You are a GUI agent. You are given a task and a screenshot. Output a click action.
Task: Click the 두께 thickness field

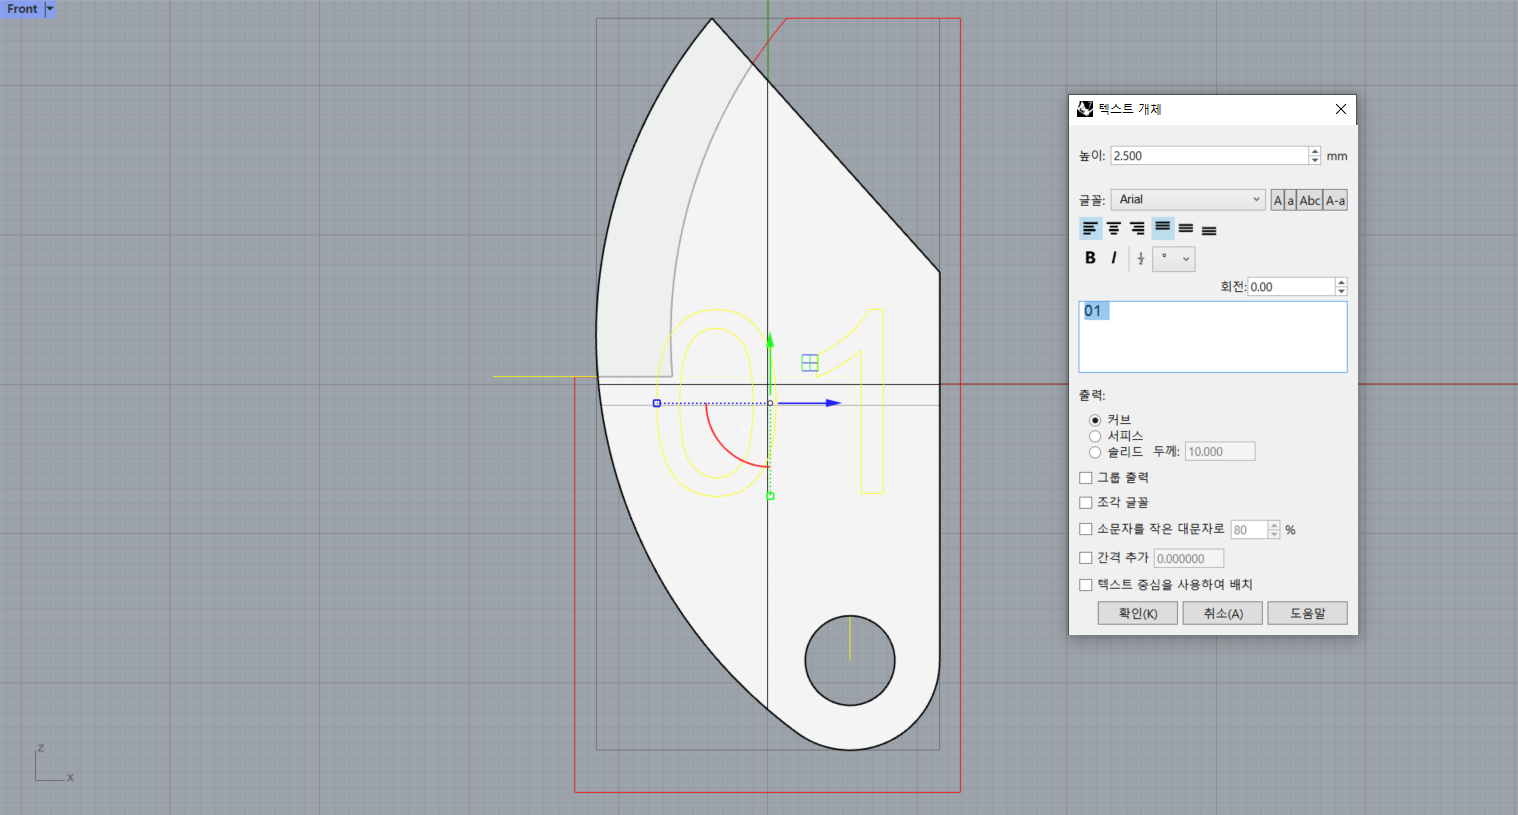(x=1220, y=452)
